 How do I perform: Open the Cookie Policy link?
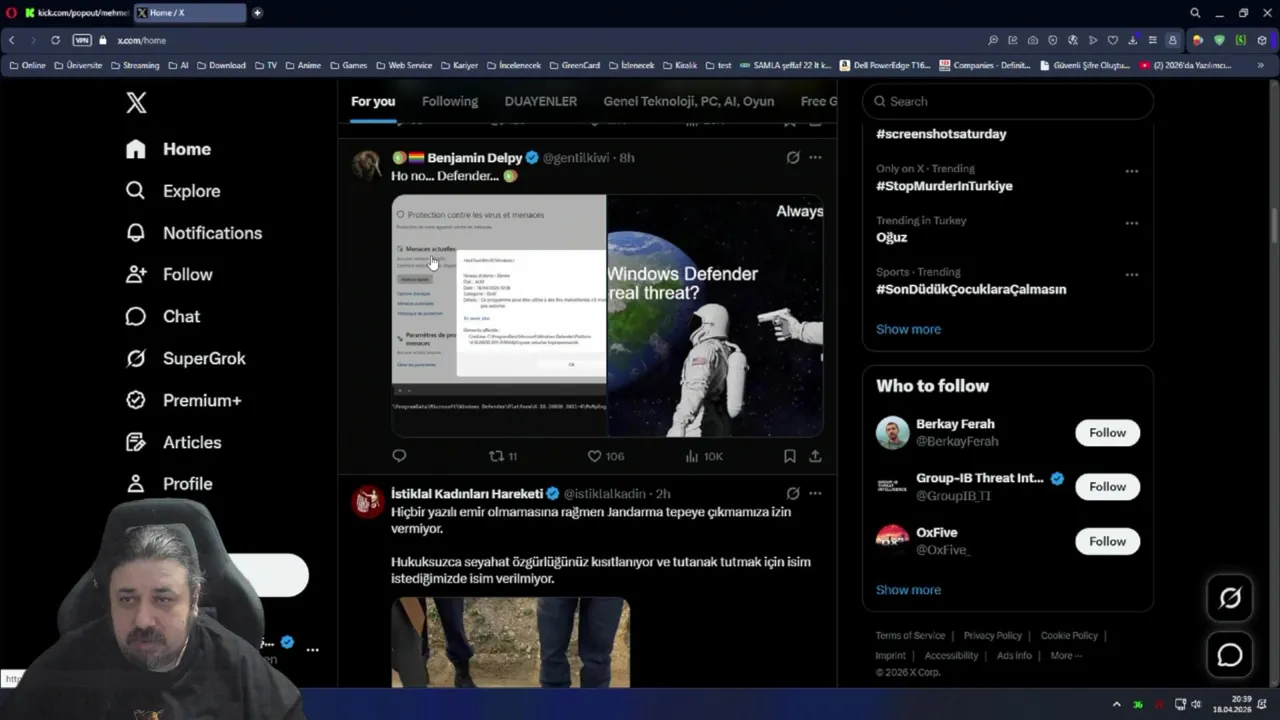(x=1069, y=636)
